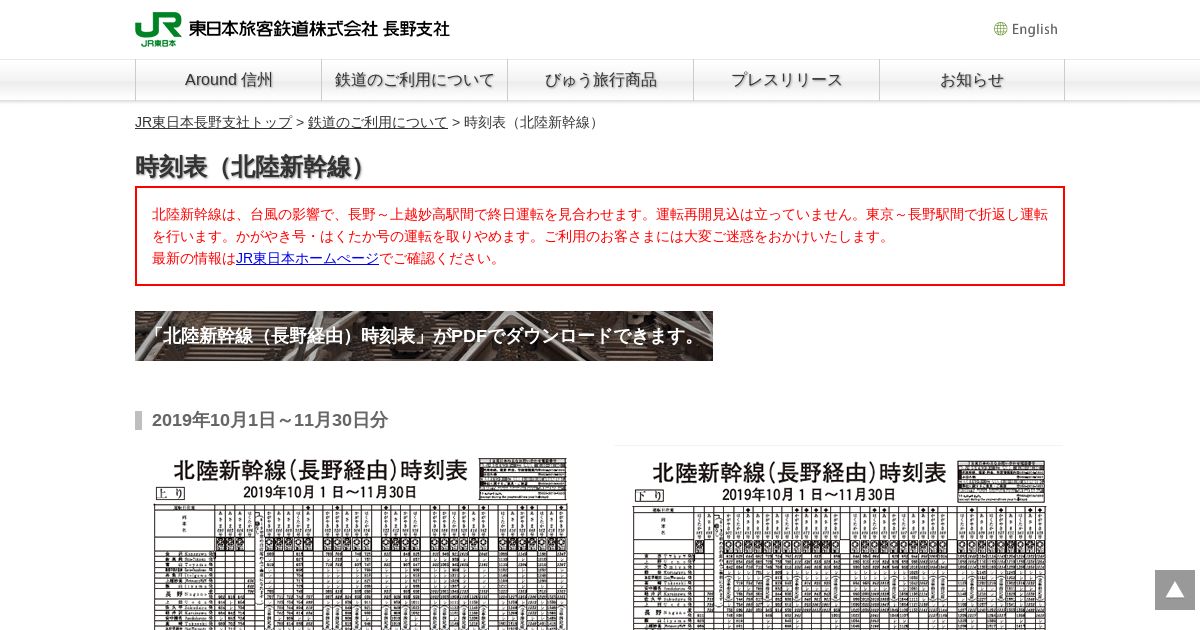
Task: Open 鉄道のご利用について breadcrumb link
Action: (x=378, y=122)
